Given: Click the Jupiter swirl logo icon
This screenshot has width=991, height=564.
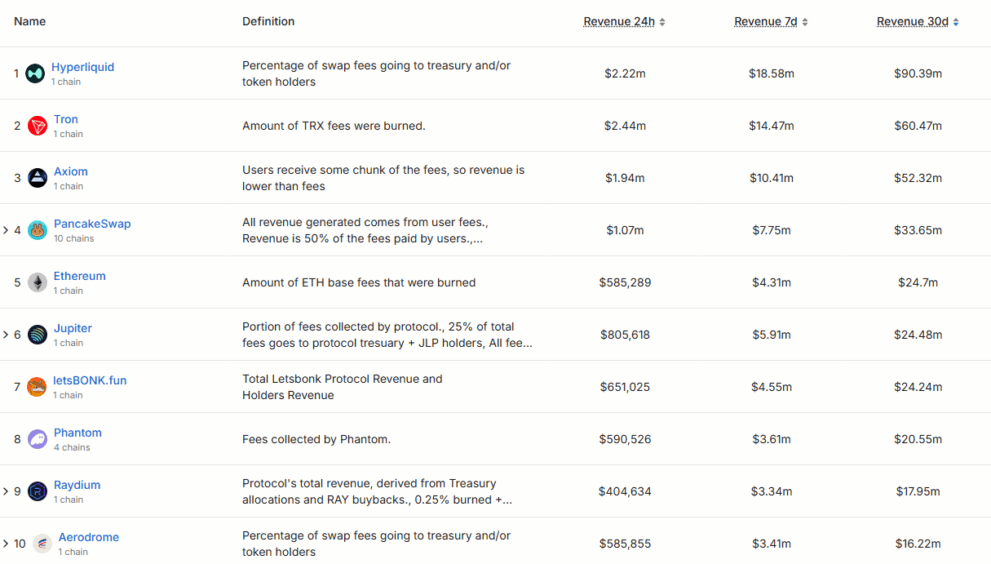Looking at the screenshot, I should (x=37, y=334).
